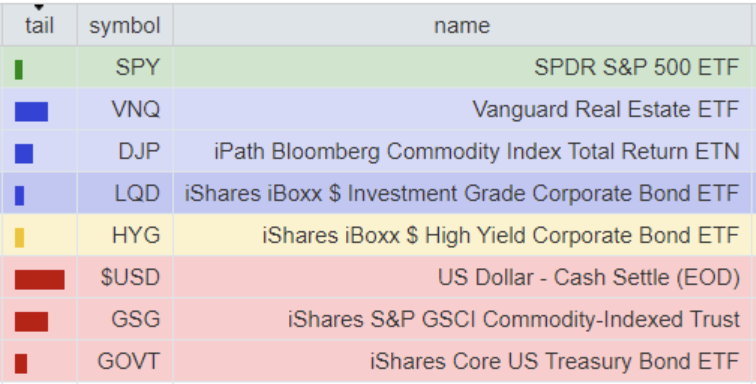This screenshot has height=384, width=756.
Task: Click the blue tail bar for VNQ
Action: (x=31, y=111)
